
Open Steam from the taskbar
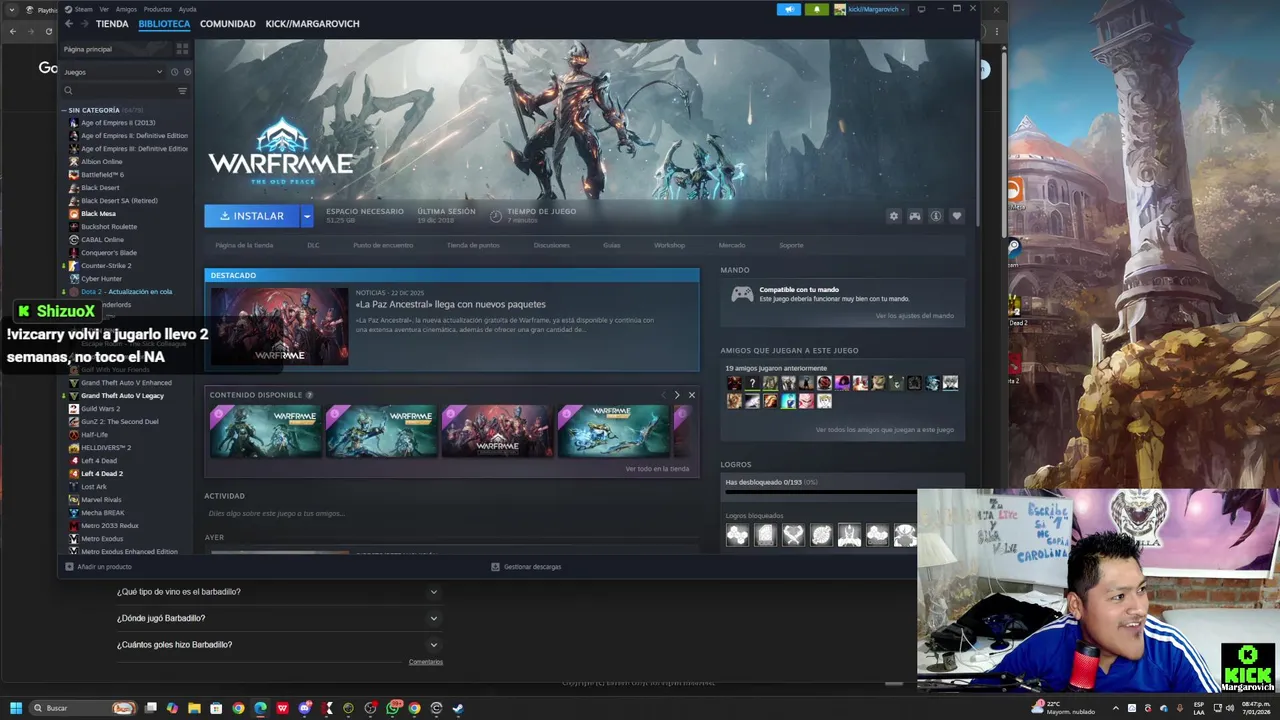458,708
